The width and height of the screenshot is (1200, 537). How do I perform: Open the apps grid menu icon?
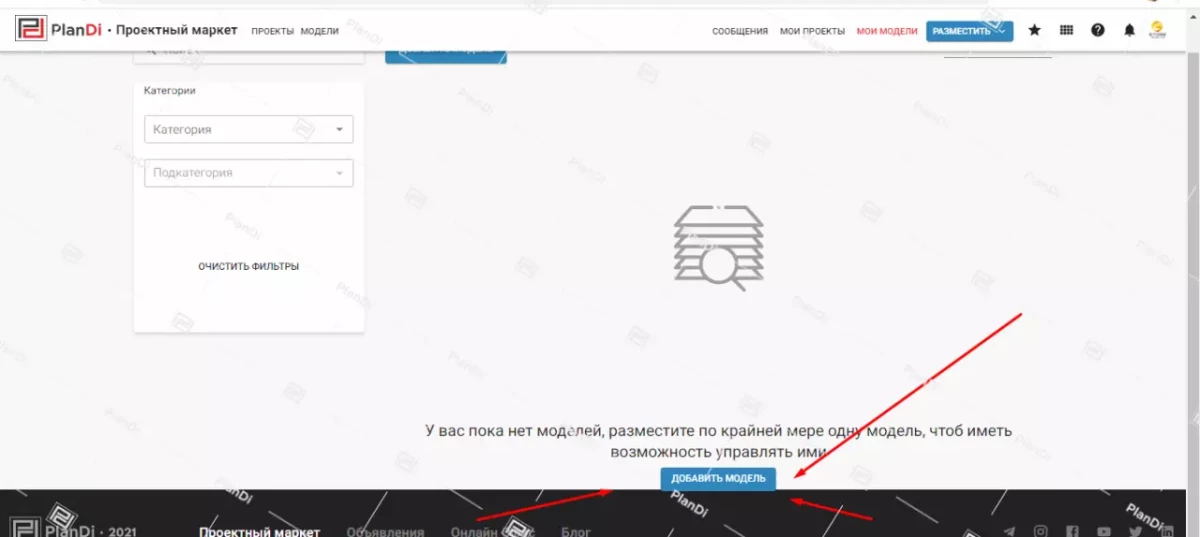(1066, 30)
